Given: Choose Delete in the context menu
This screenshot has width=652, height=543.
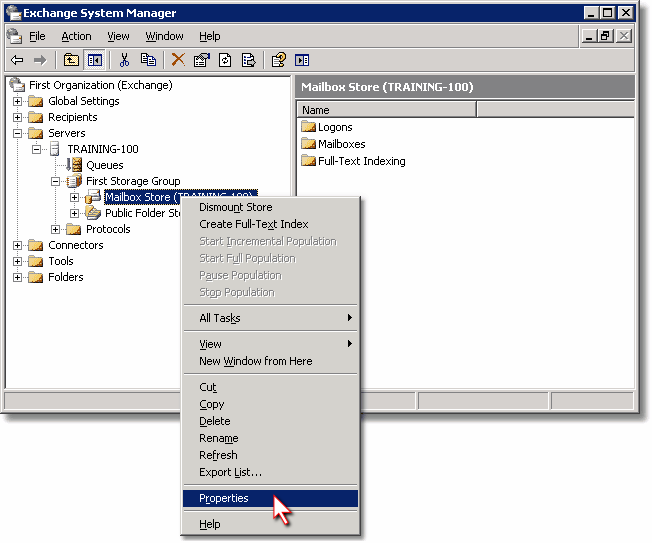Looking at the screenshot, I should (270, 421).
